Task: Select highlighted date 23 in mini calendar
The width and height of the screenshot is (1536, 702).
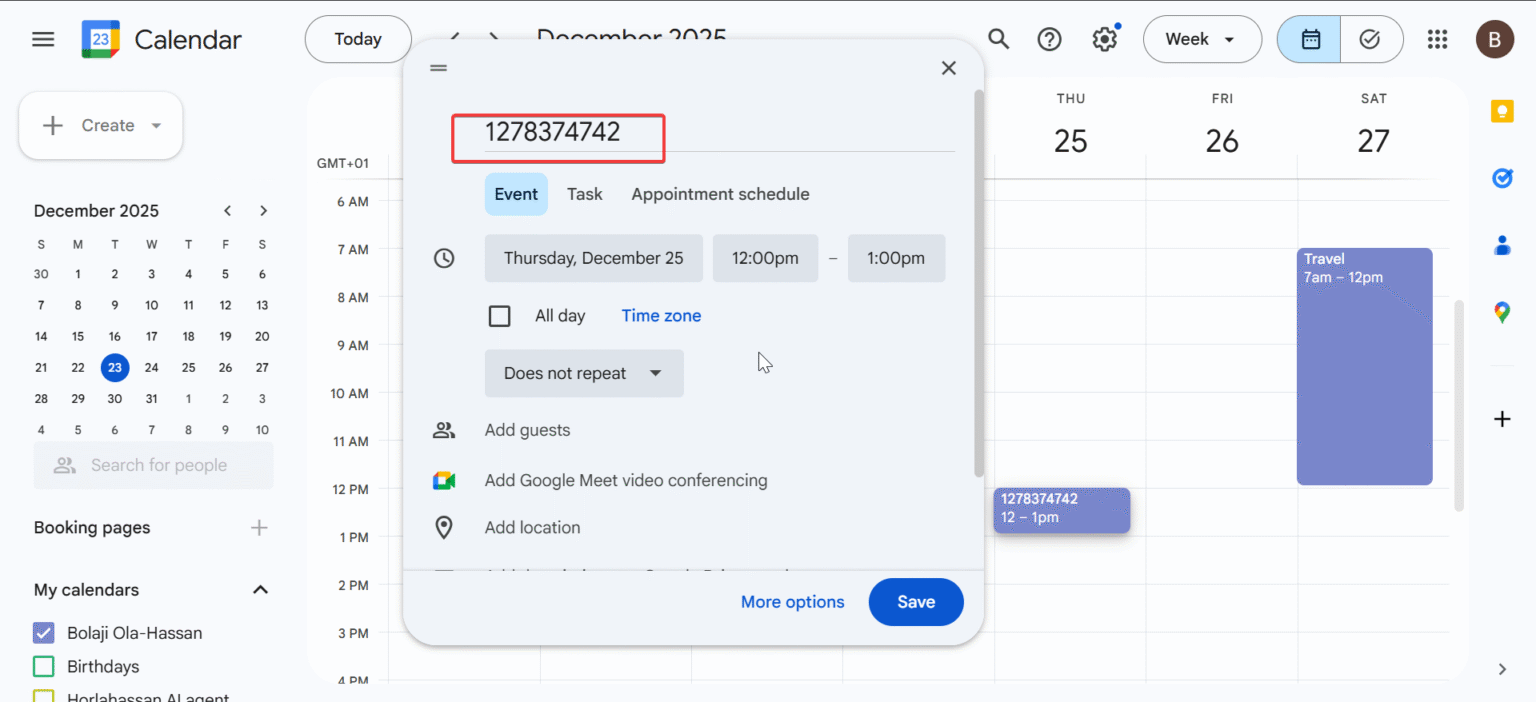Action: coord(115,367)
